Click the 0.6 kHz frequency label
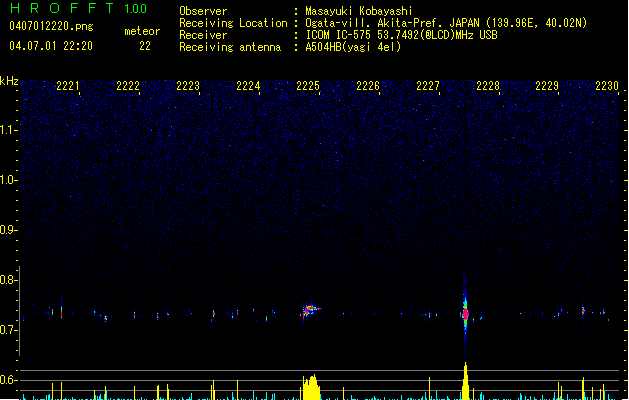The image size is (629, 400). click(x=8, y=380)
